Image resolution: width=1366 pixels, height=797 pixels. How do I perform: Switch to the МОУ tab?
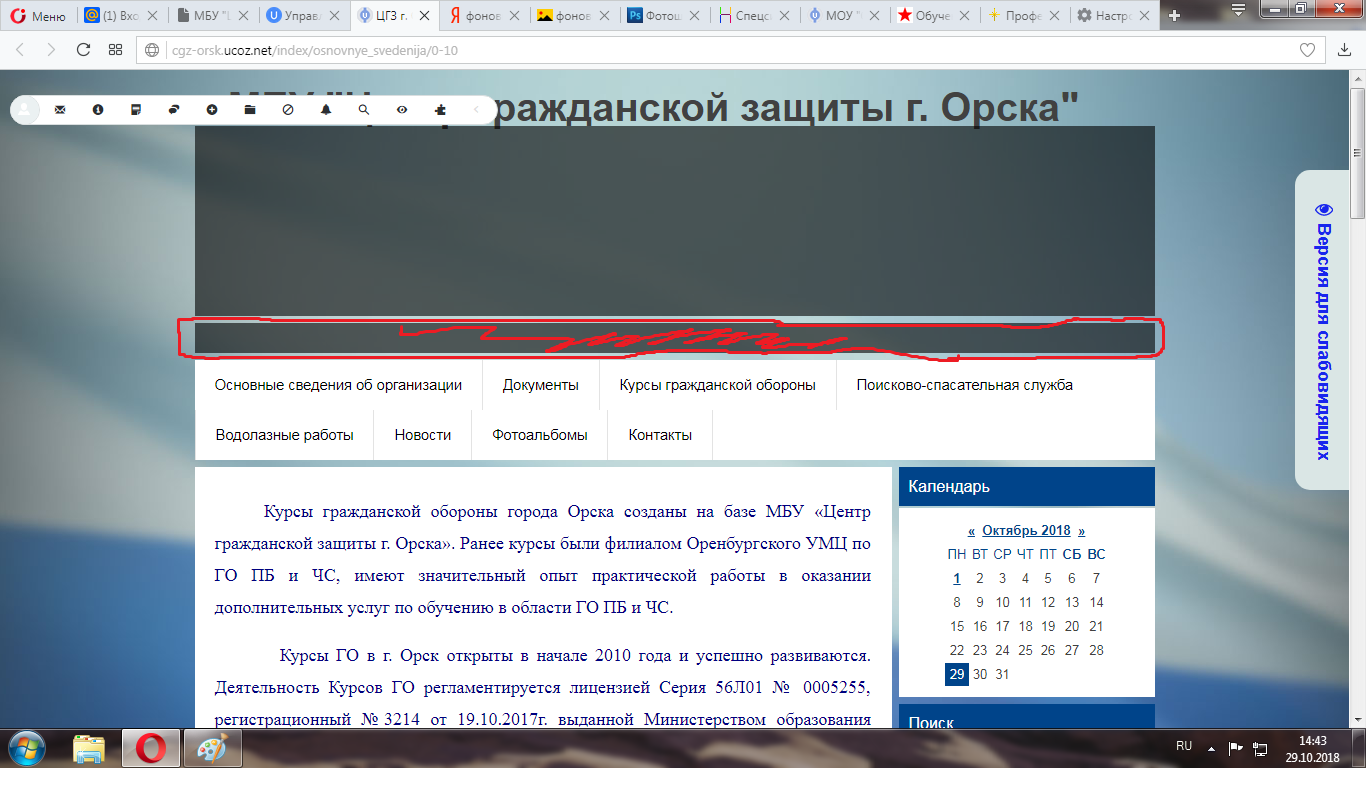pos(847,16)
